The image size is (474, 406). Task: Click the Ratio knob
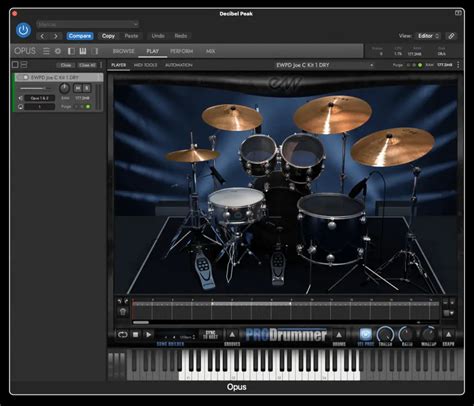407,334
